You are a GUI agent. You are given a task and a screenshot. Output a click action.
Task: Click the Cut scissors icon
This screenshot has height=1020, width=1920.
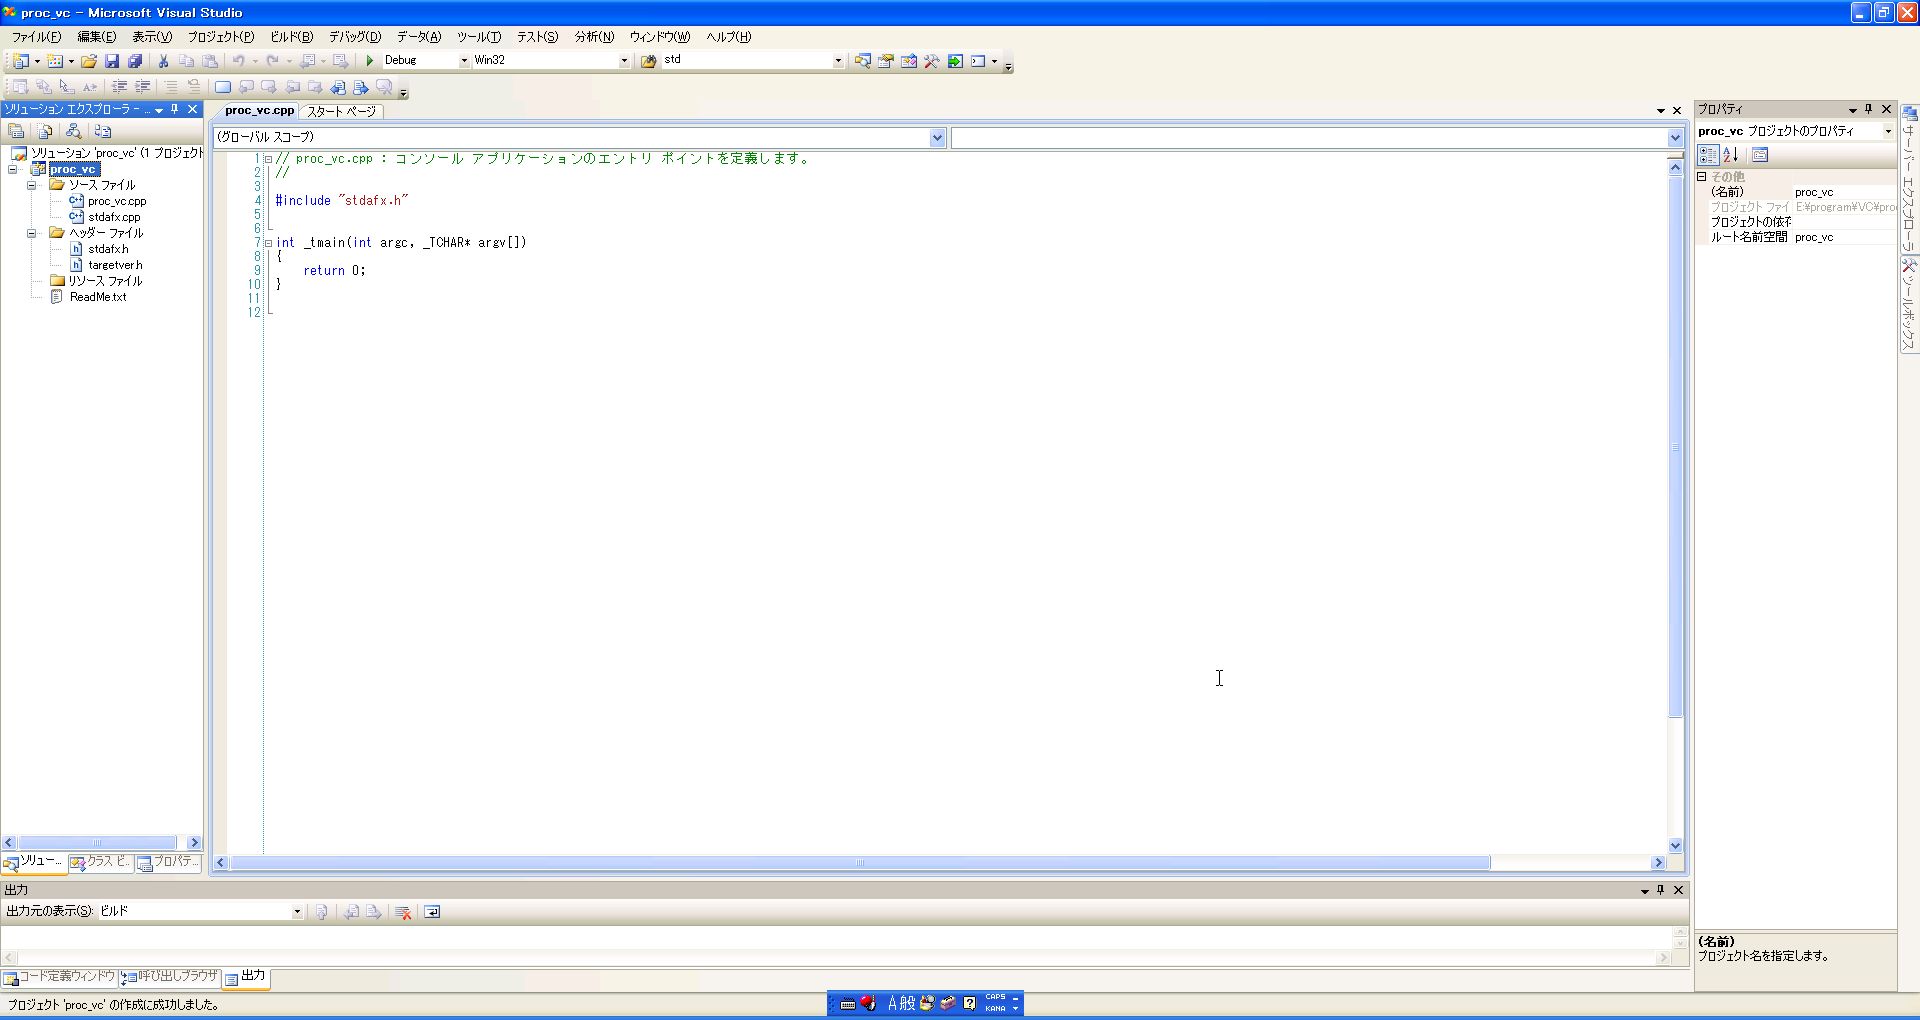164,61
